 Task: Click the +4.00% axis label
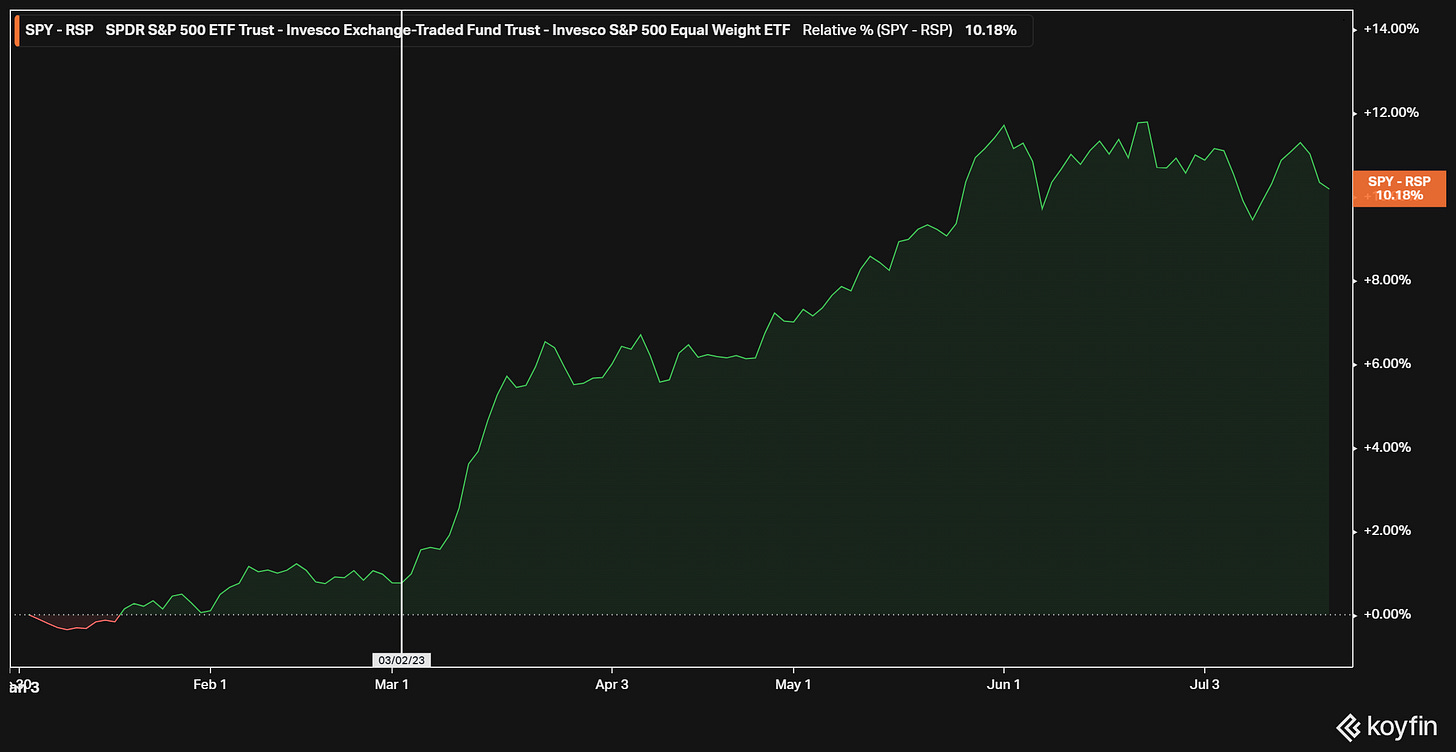pyautogui.click(x=1388, y=447)
